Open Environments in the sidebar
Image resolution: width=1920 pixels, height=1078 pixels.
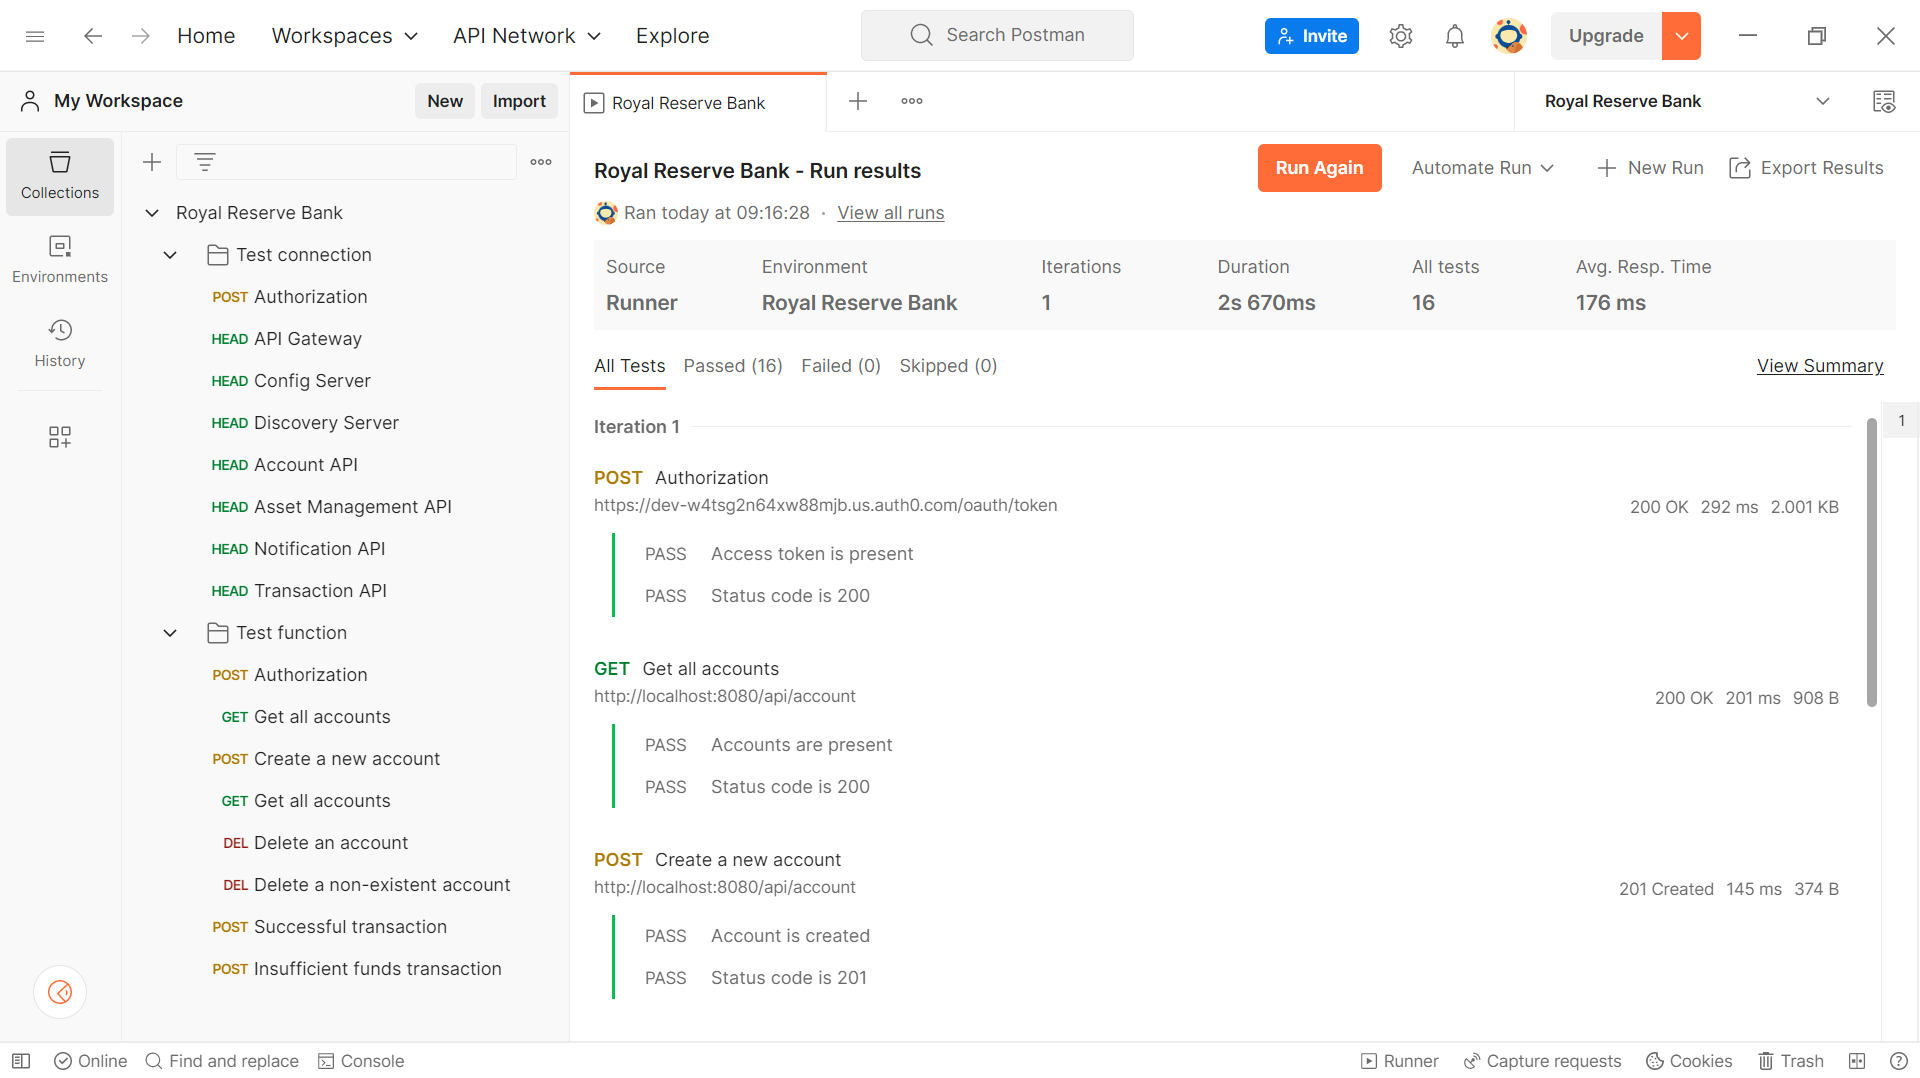click(60, 260)
